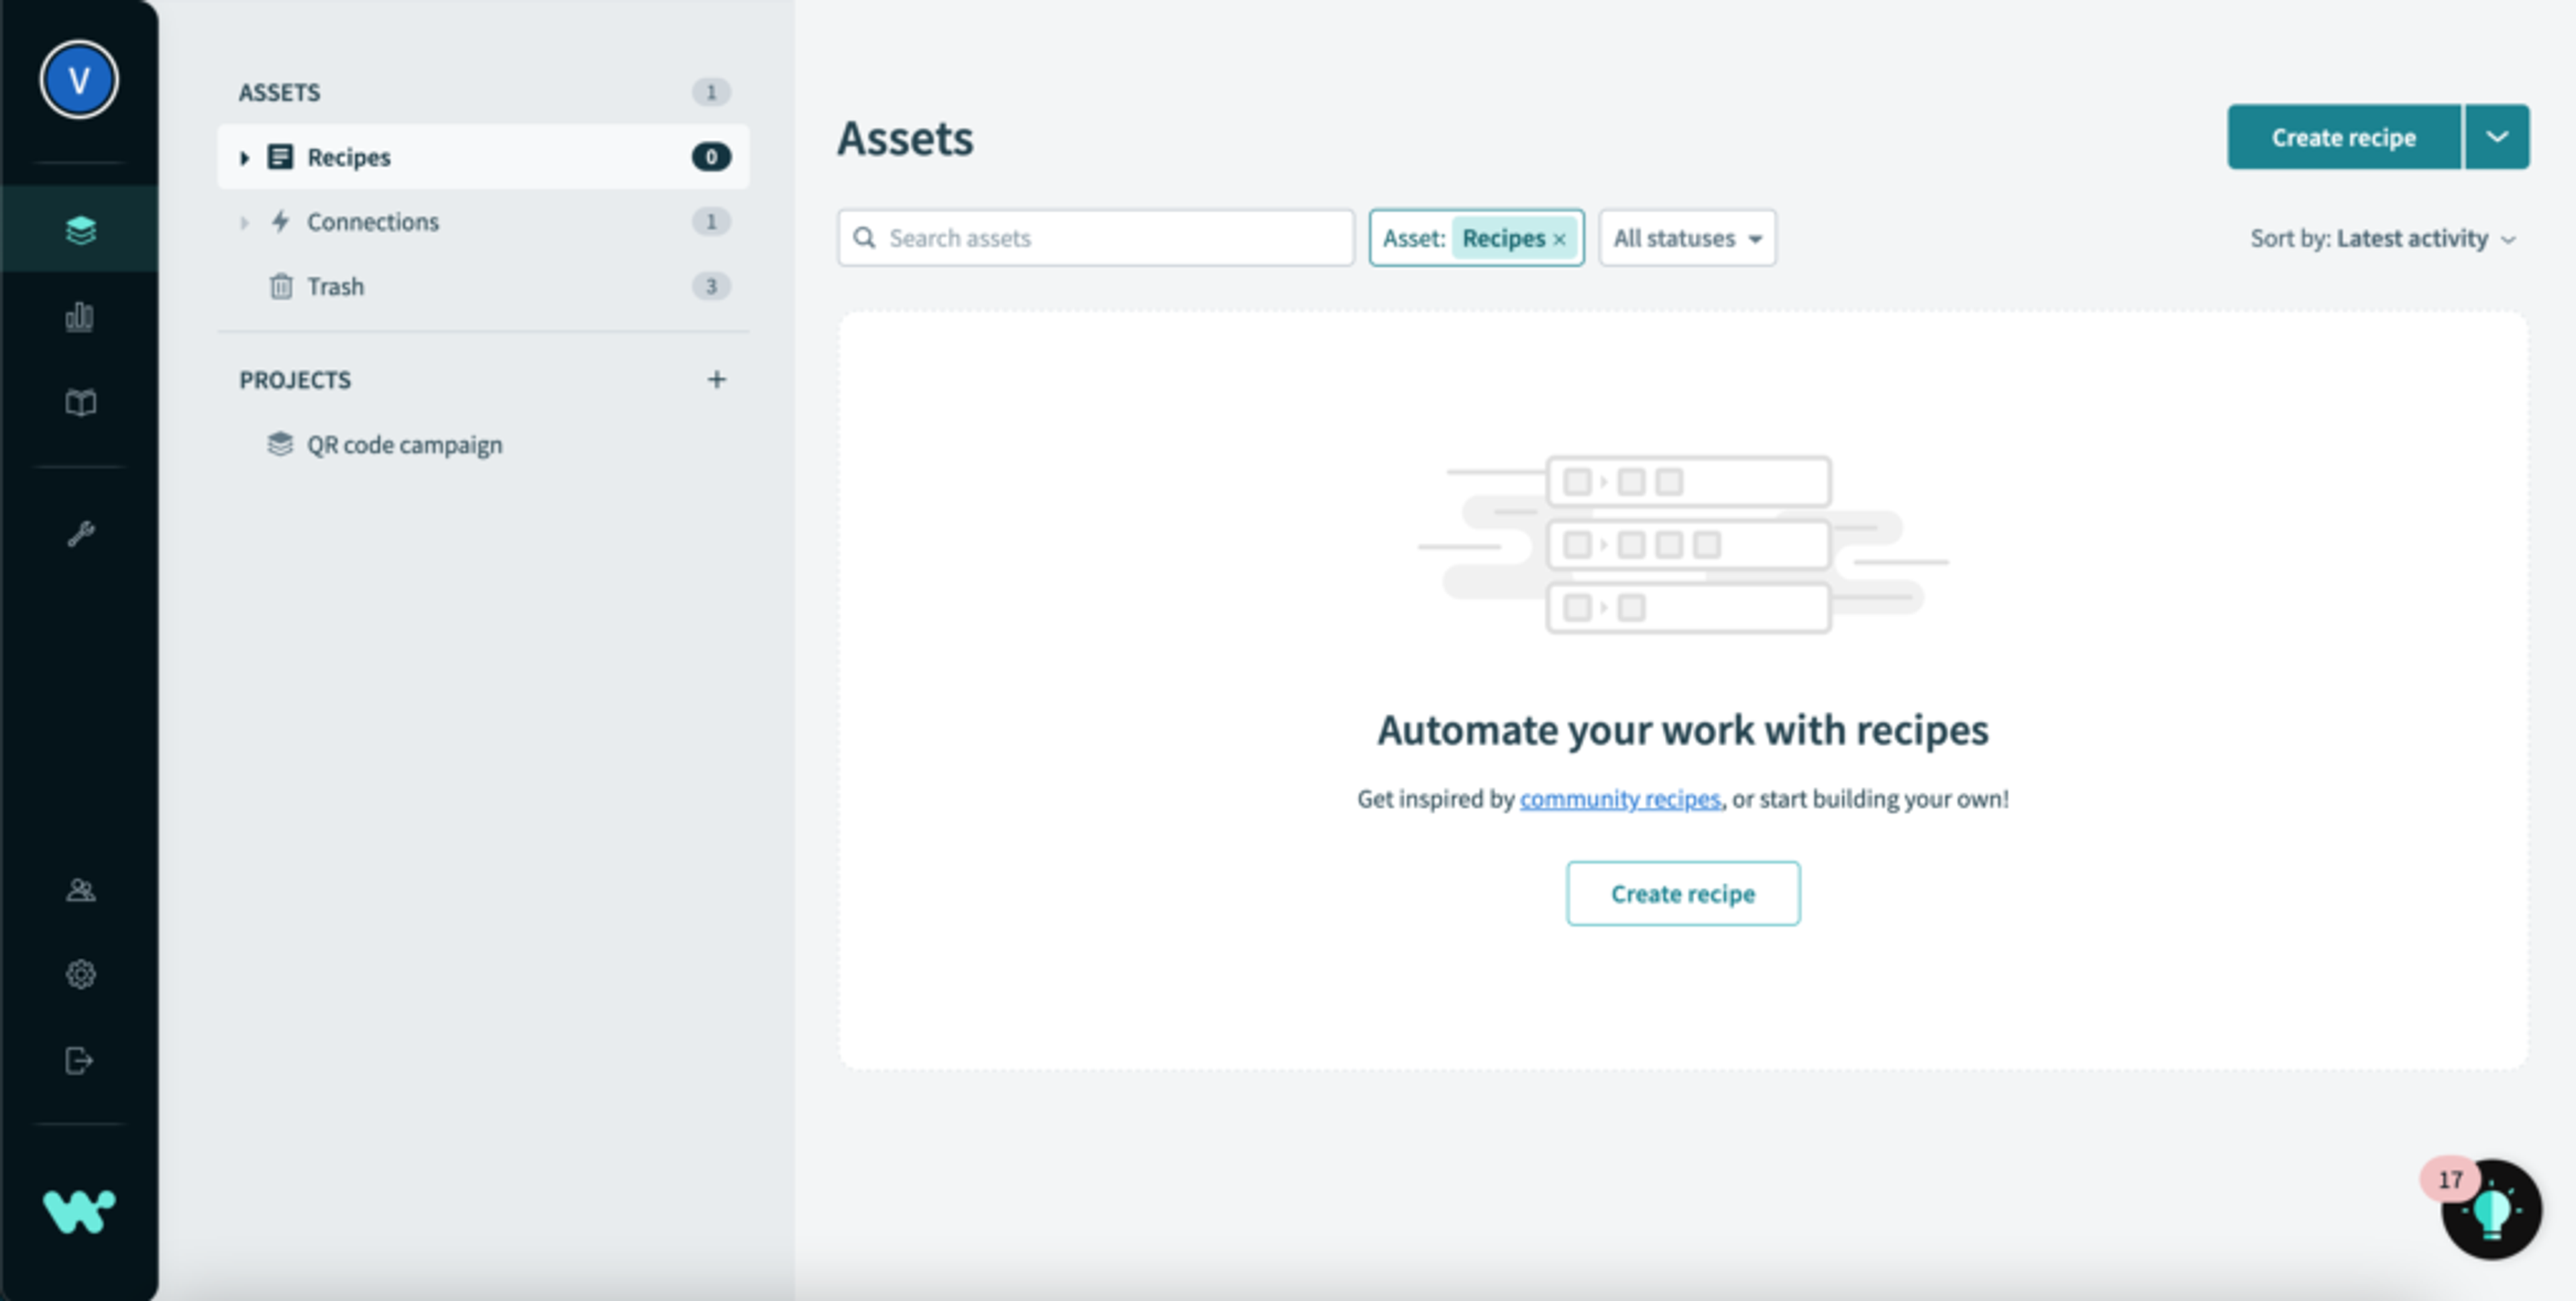This screenshot has height=1301, width=2576.
Task: Open the user profile avatar V
Action: pos(79,79)
